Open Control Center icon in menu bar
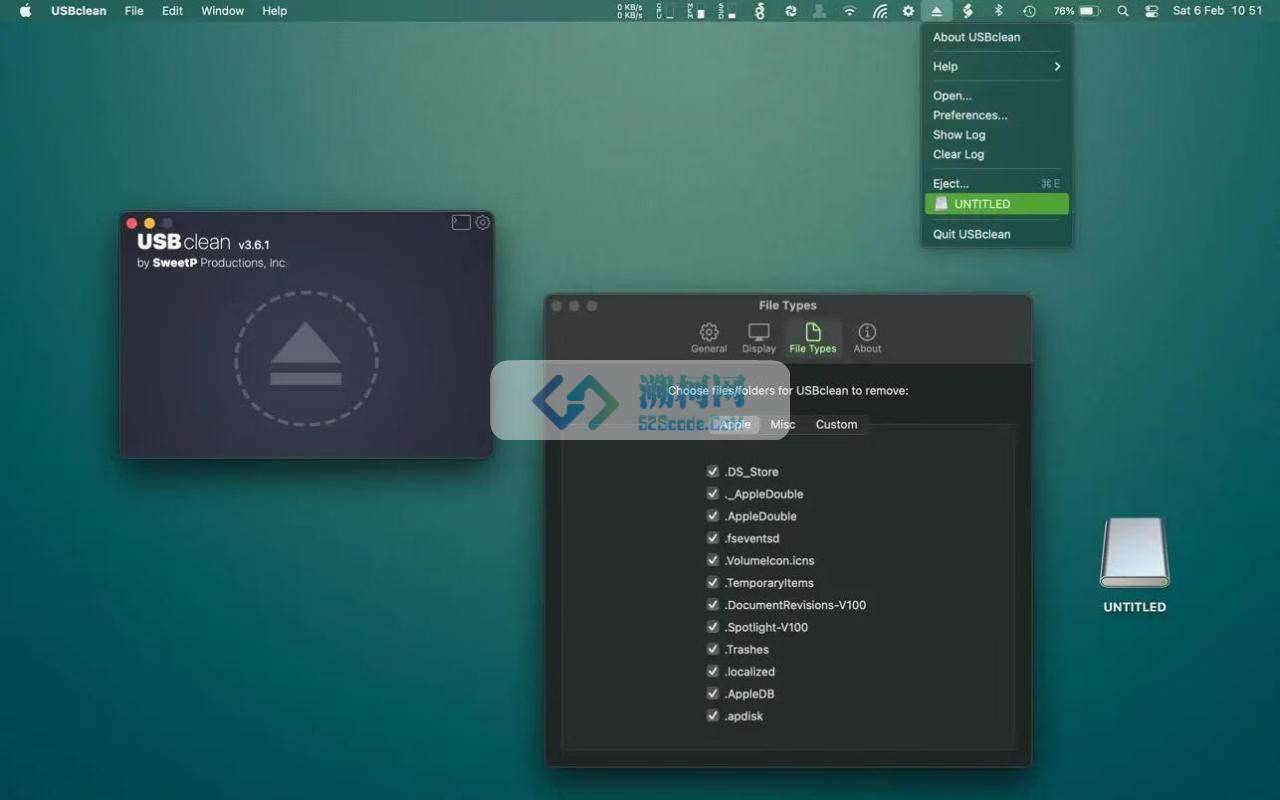The image size is (1280, 800). click(x=1152, y=11)
